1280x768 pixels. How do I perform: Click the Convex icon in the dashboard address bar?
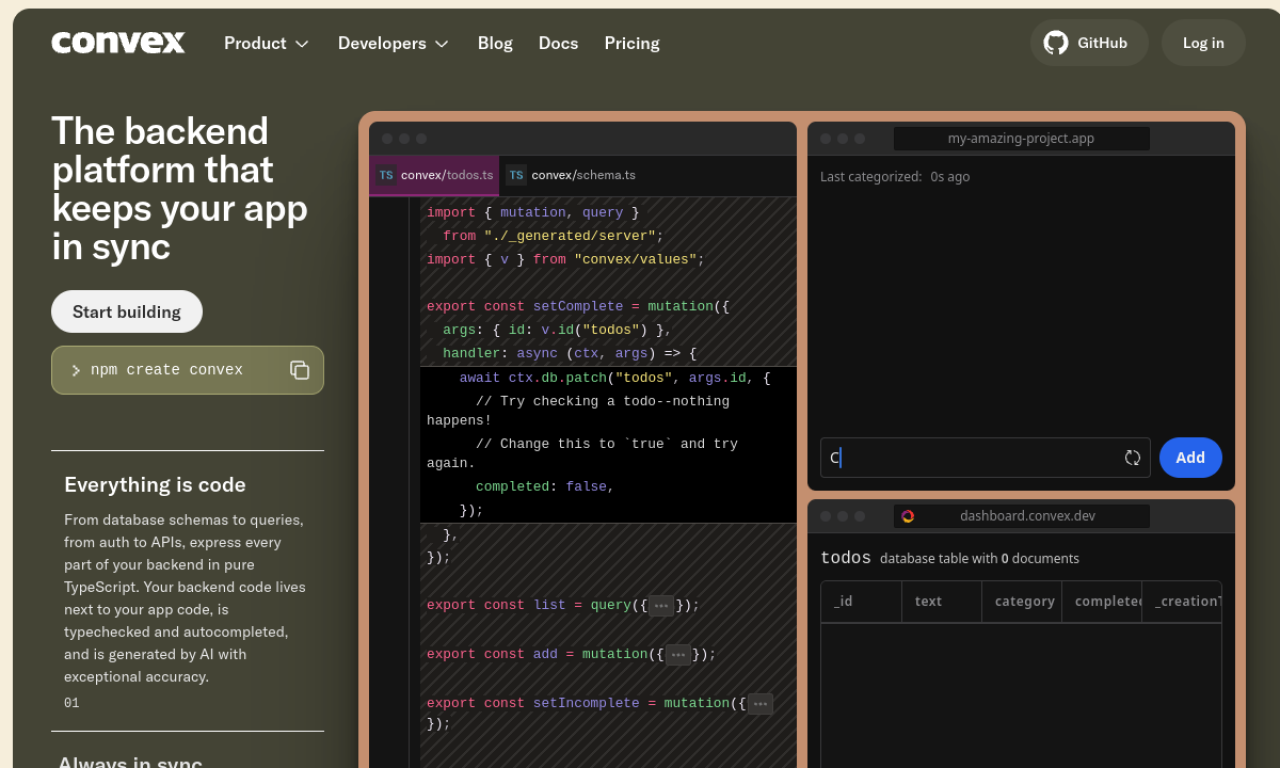pos(907,516)
